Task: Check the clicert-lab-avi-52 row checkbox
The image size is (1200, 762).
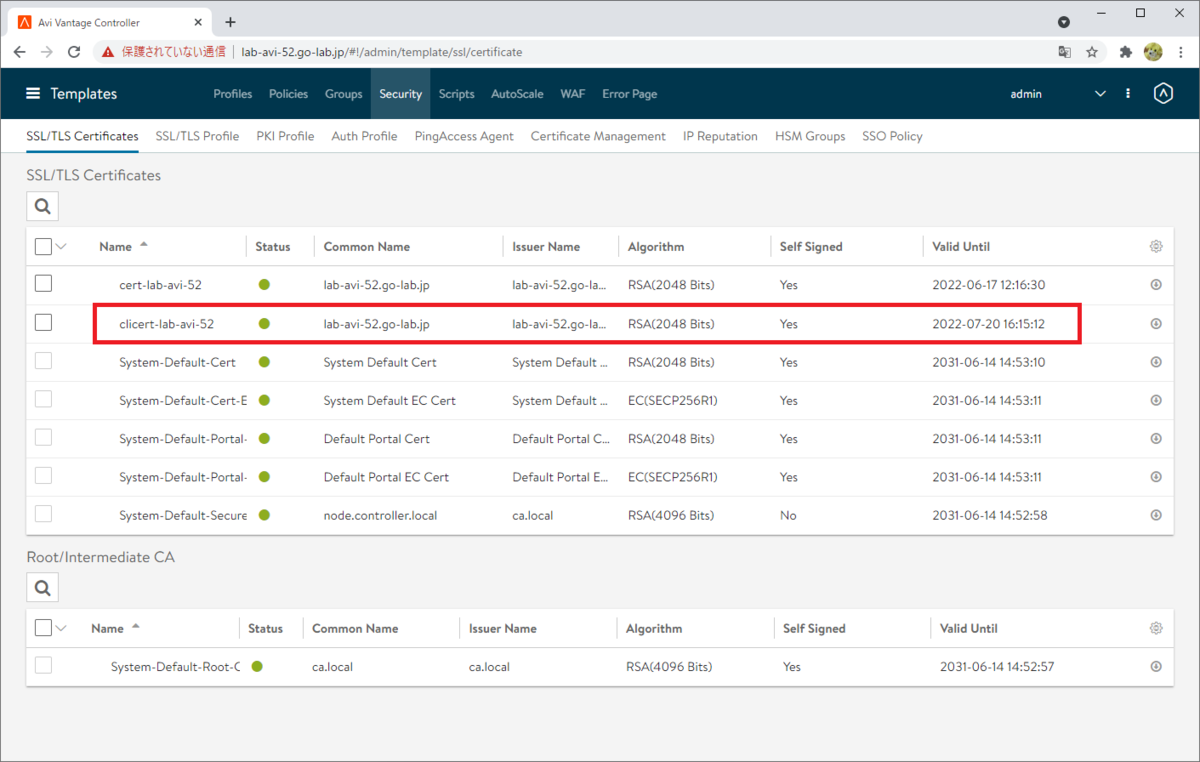Action: pyautogui.click(x=43, y=322)
